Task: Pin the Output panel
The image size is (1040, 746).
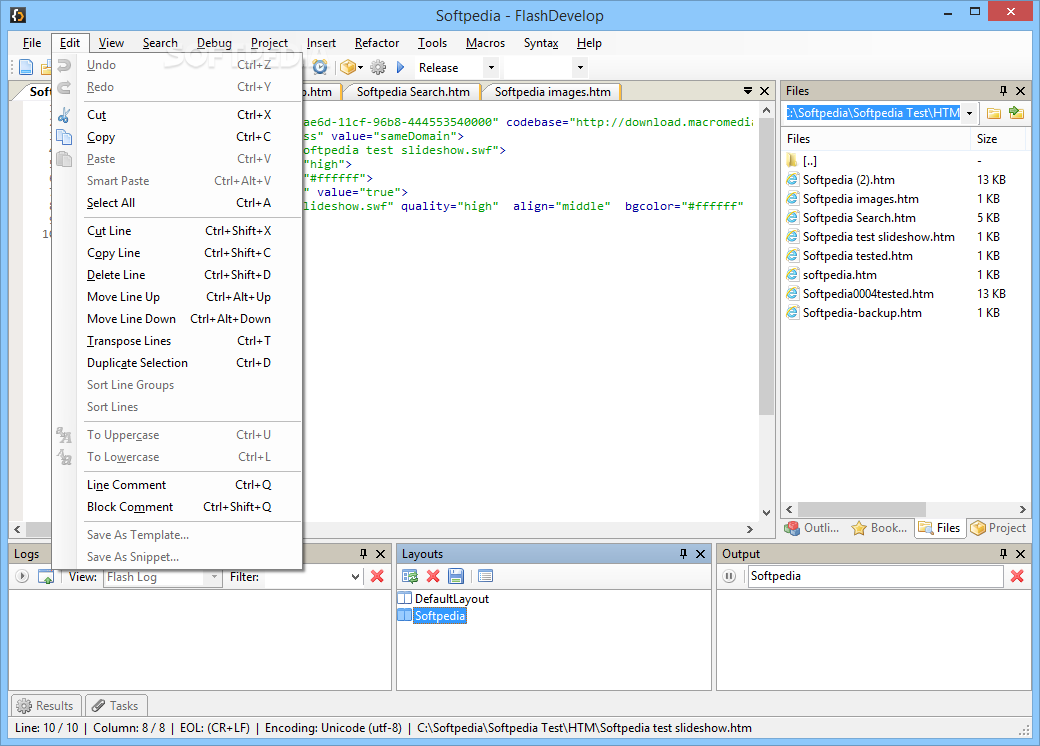Action: [x=1003, y=554]
